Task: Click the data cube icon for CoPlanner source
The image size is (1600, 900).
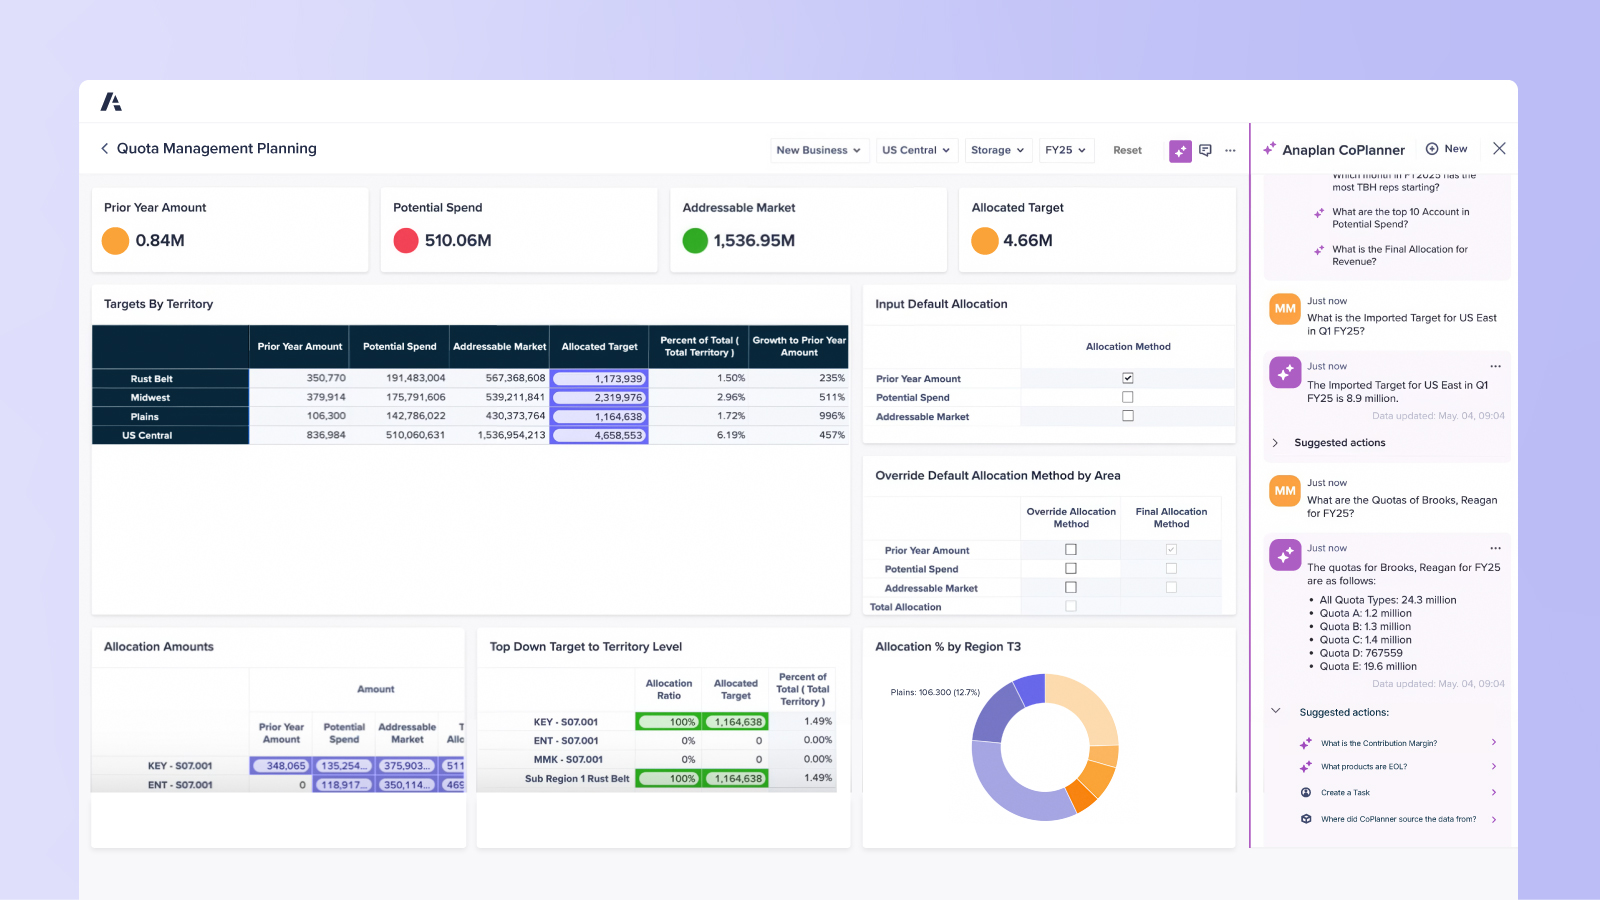Action: (1306, 818)
